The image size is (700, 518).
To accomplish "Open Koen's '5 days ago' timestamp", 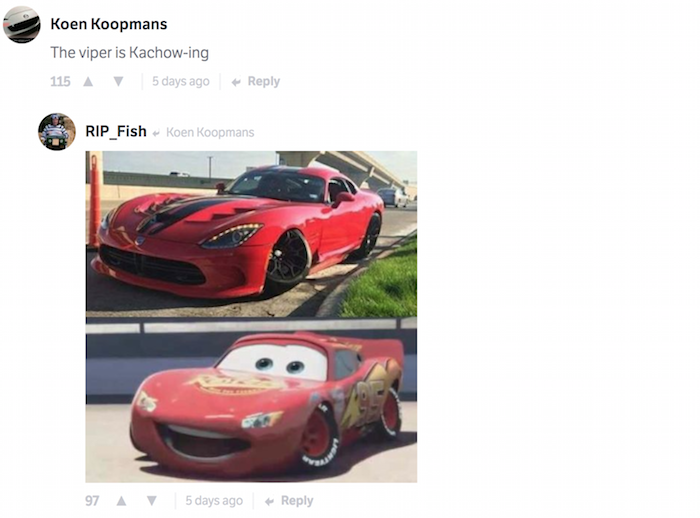I will pos(181,81).
